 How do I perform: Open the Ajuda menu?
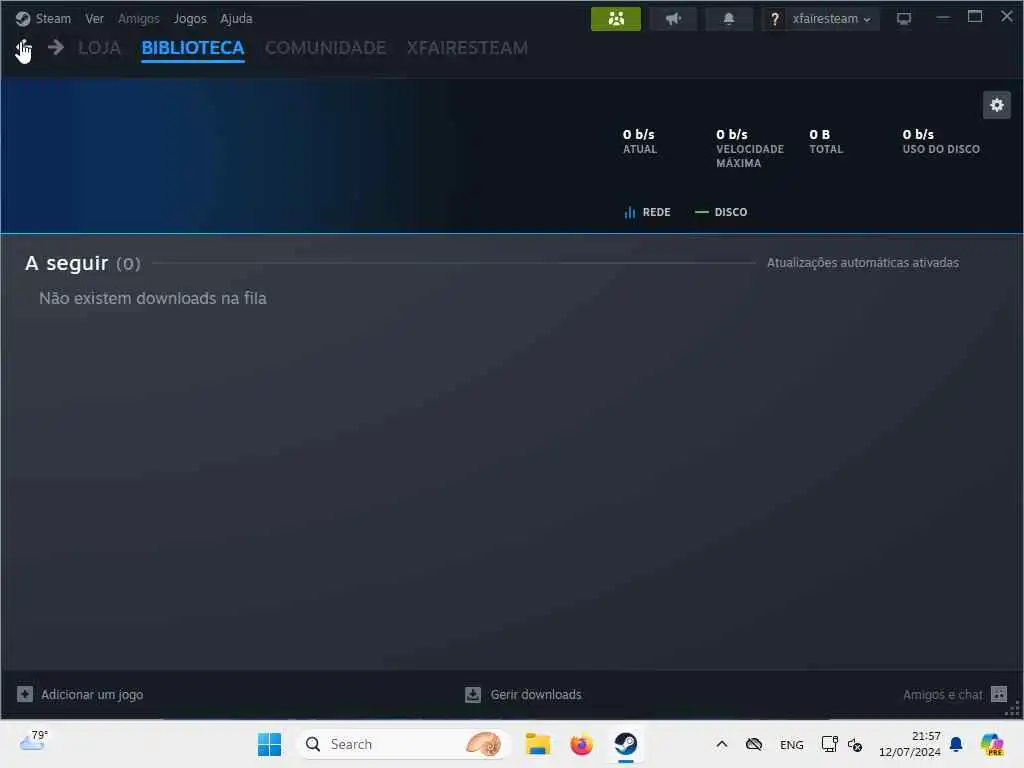click(236, 18)
